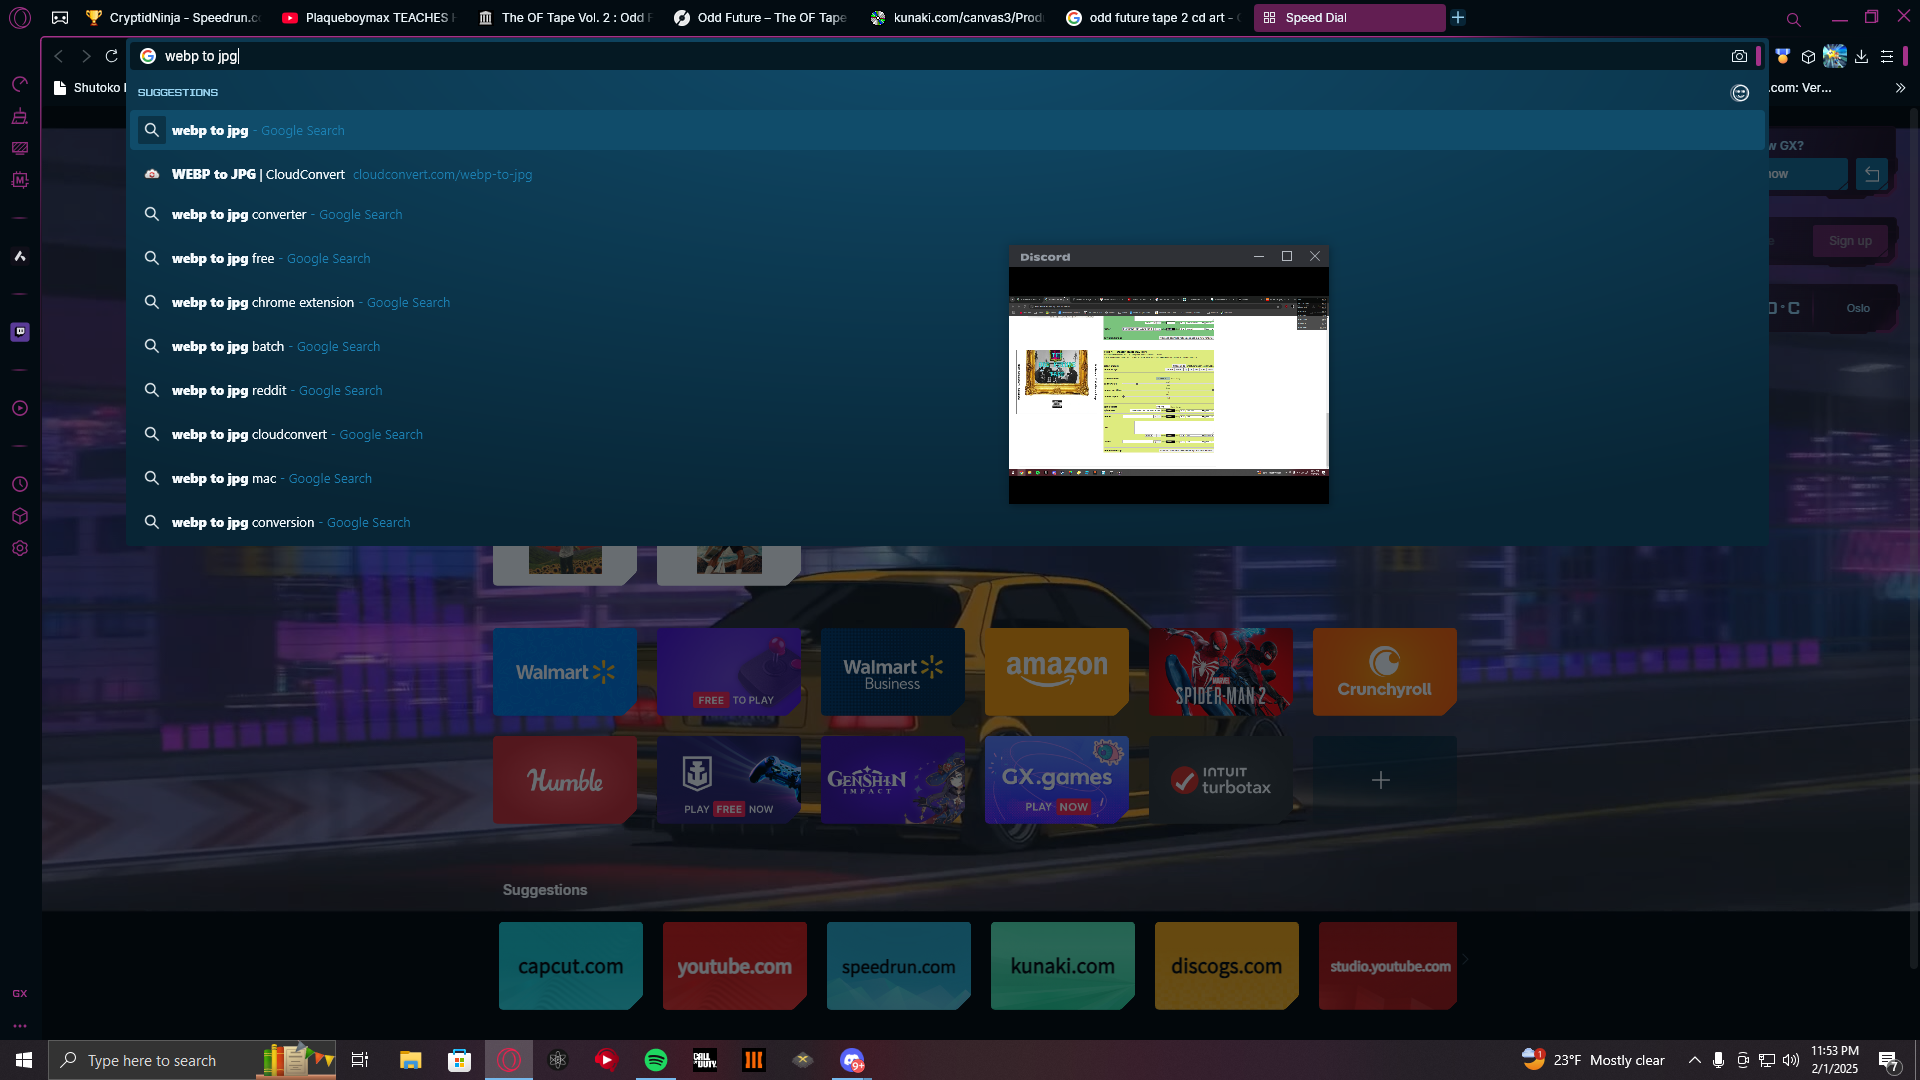1920x1080 pixels.
Task: Open the Downloads icon in toolbar
Action: click(1861, 57)
